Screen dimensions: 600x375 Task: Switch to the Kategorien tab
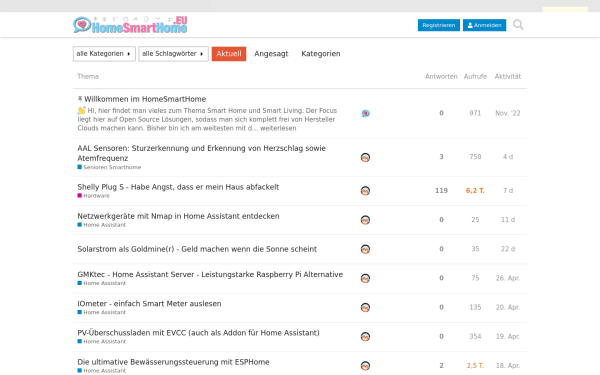click(x=321, y=54)
